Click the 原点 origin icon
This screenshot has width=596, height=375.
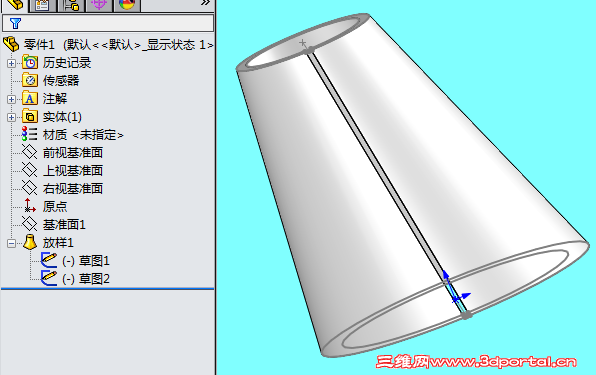click(x=30, y=206)
